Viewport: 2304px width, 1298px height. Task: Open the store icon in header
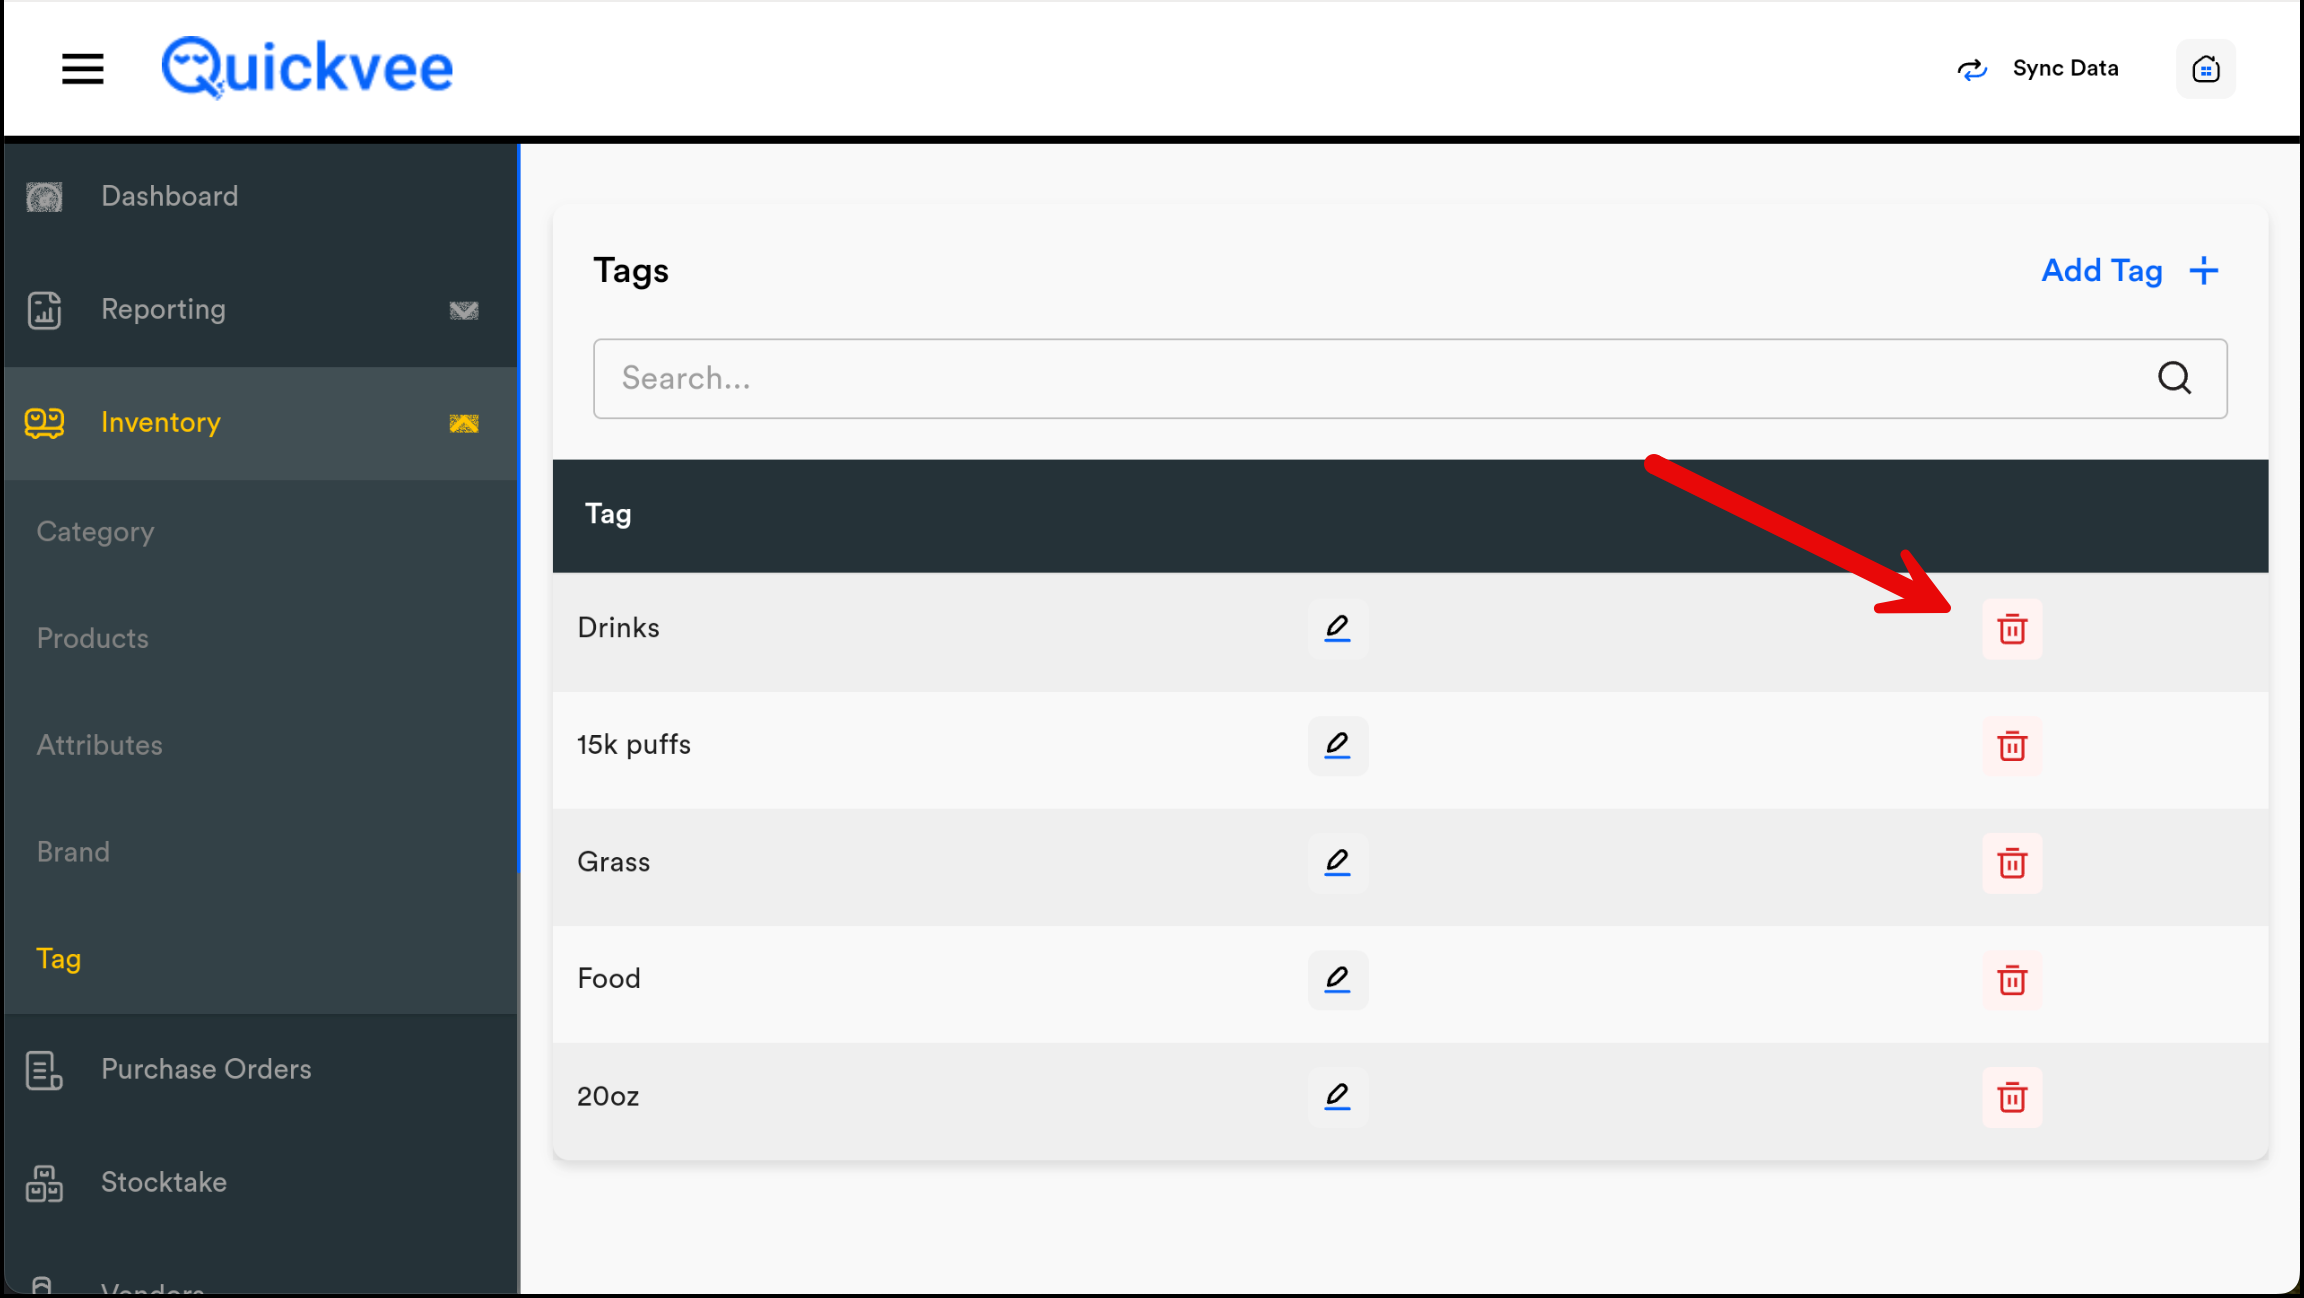point(2205,69)
